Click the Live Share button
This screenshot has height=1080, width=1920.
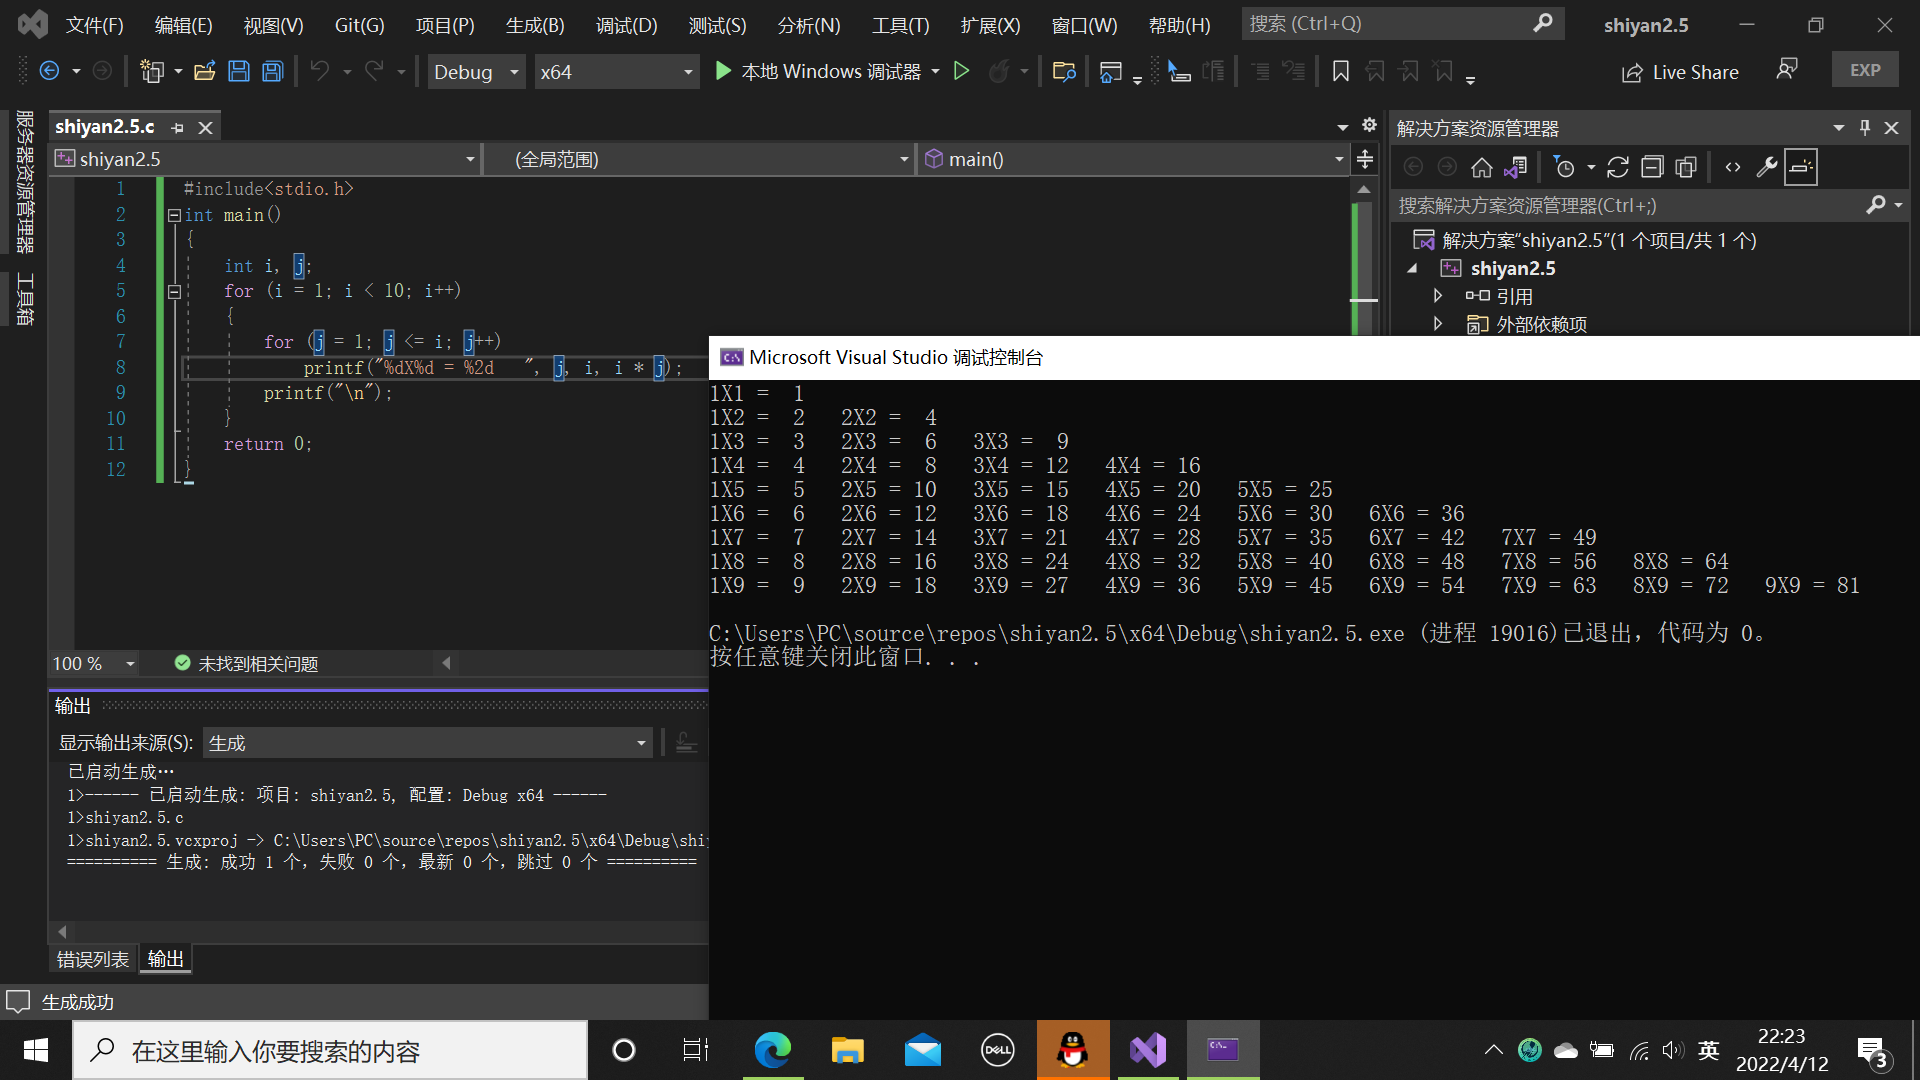(x=1680, y=72)
